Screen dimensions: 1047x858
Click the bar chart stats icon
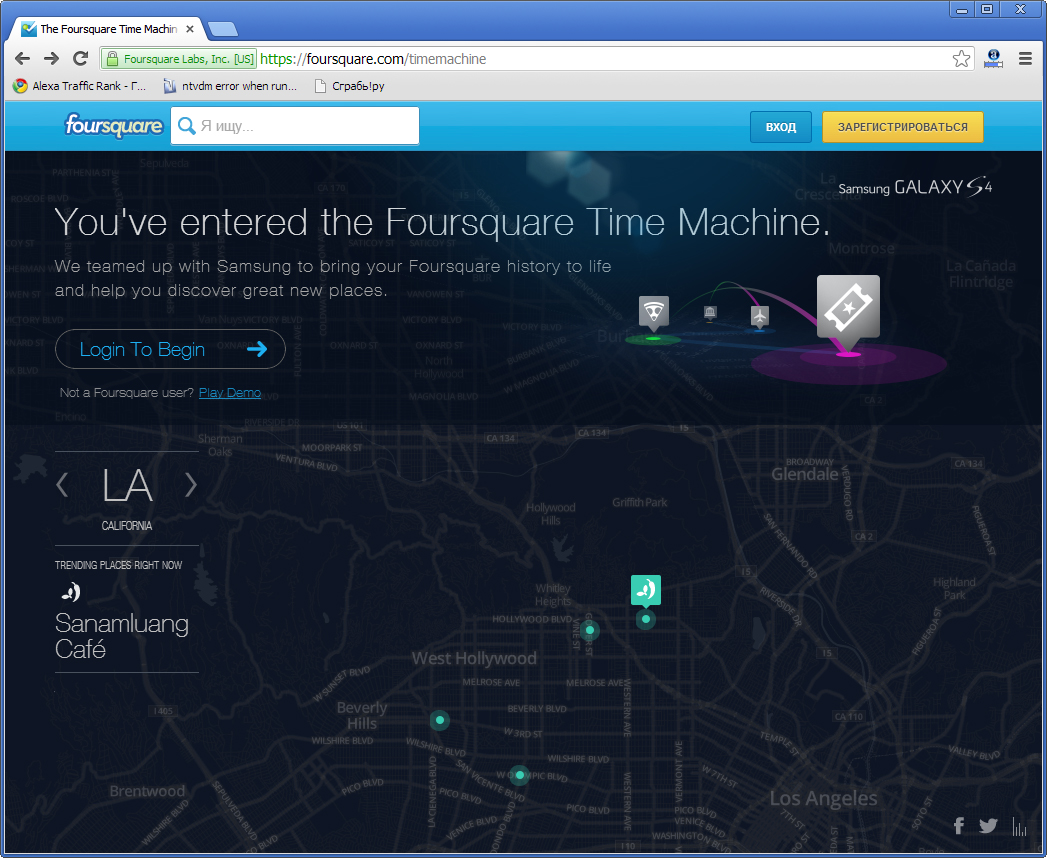pyautogui.click(x=1020, y=827)
